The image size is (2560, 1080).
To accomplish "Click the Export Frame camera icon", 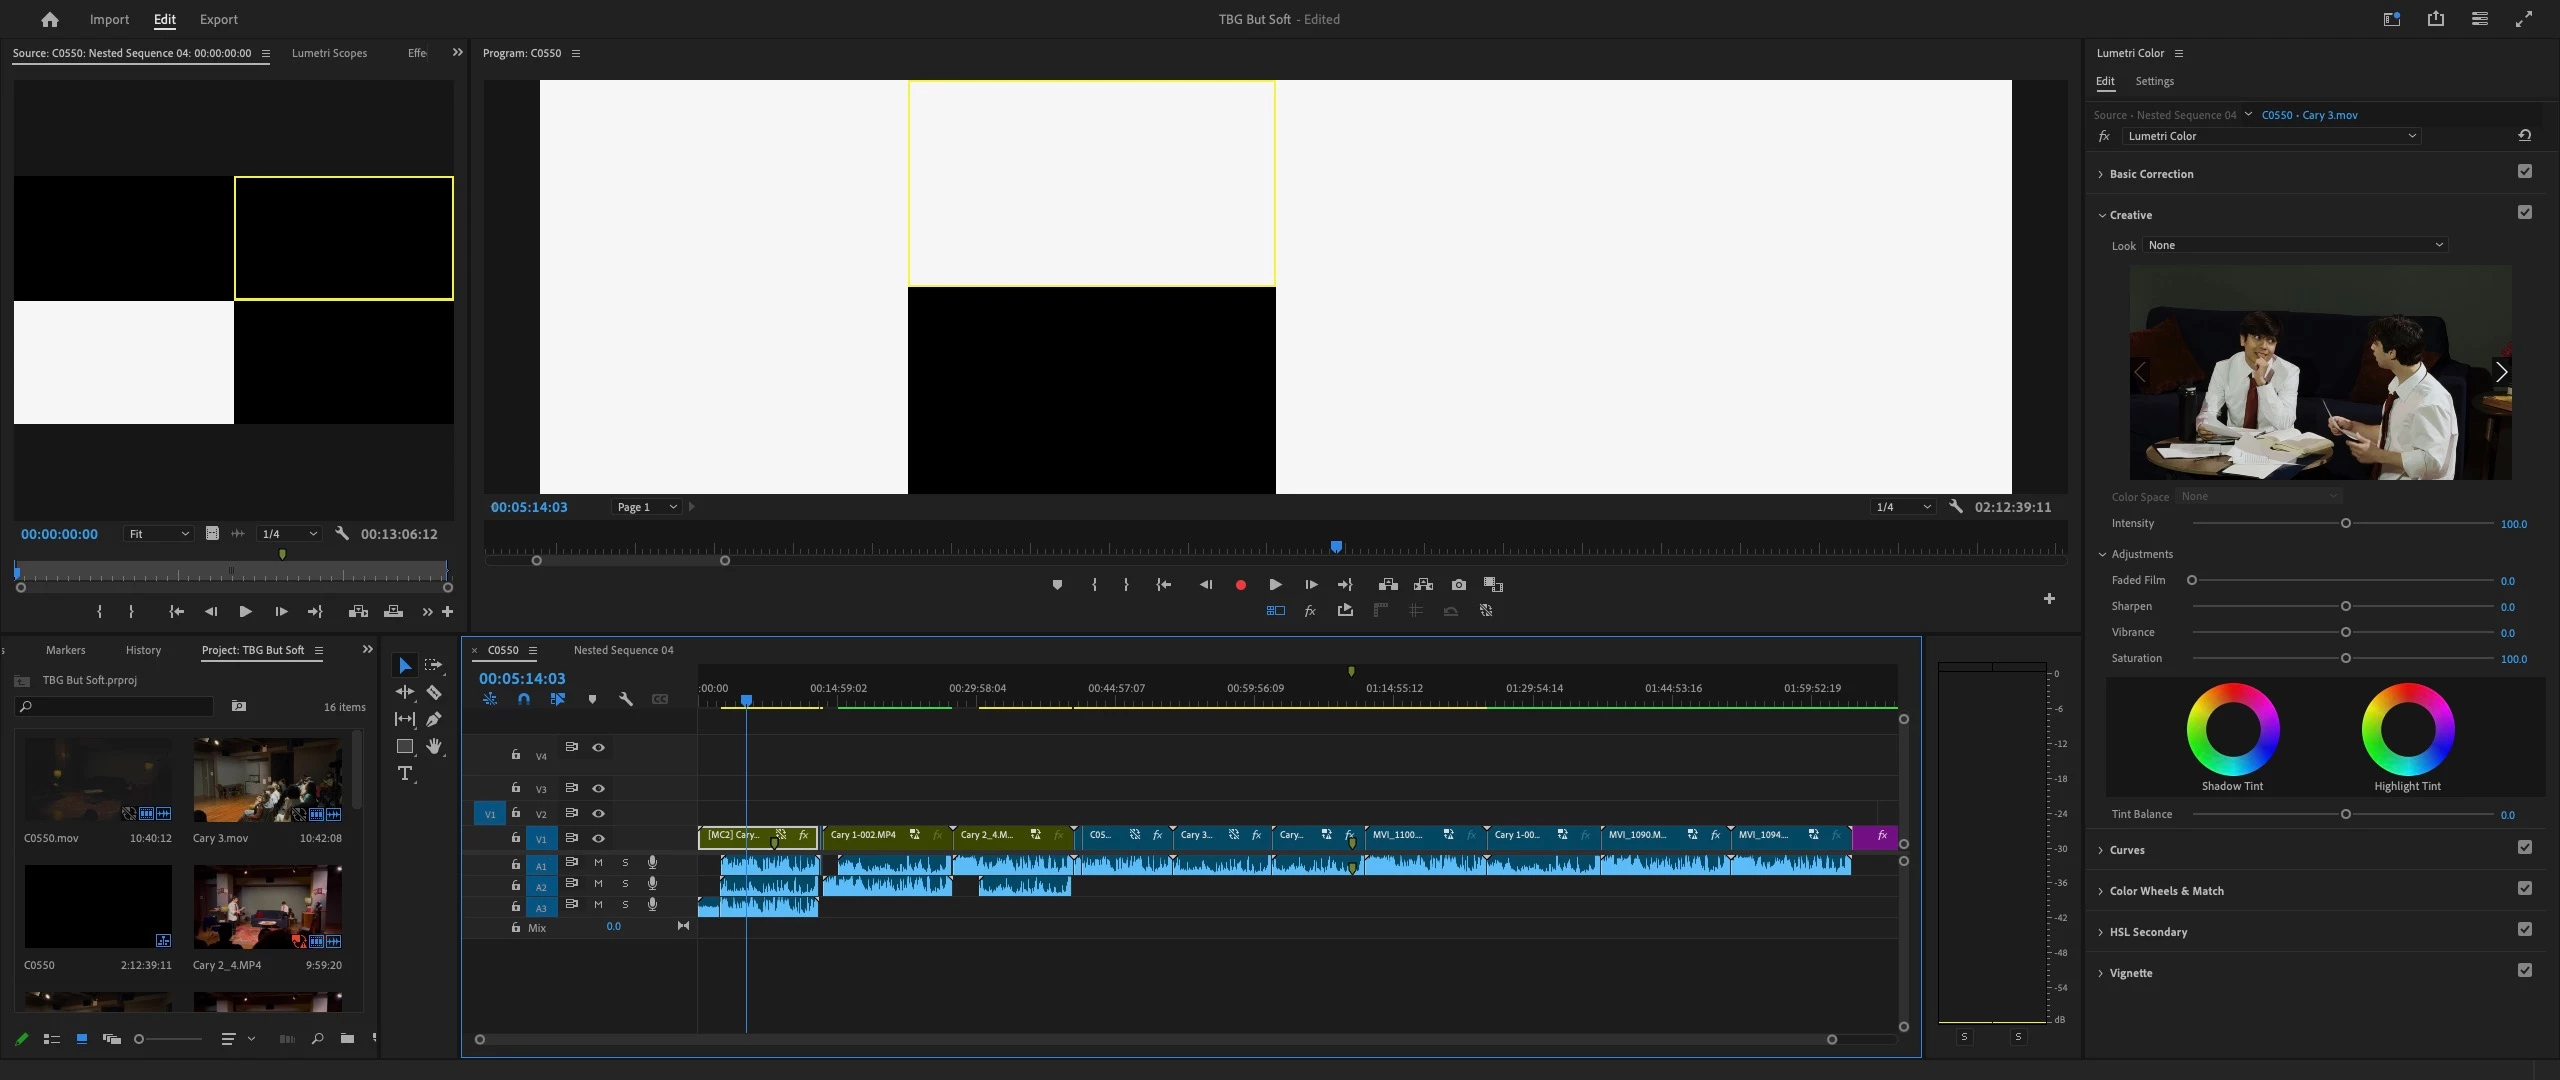I will [1459, 585].
